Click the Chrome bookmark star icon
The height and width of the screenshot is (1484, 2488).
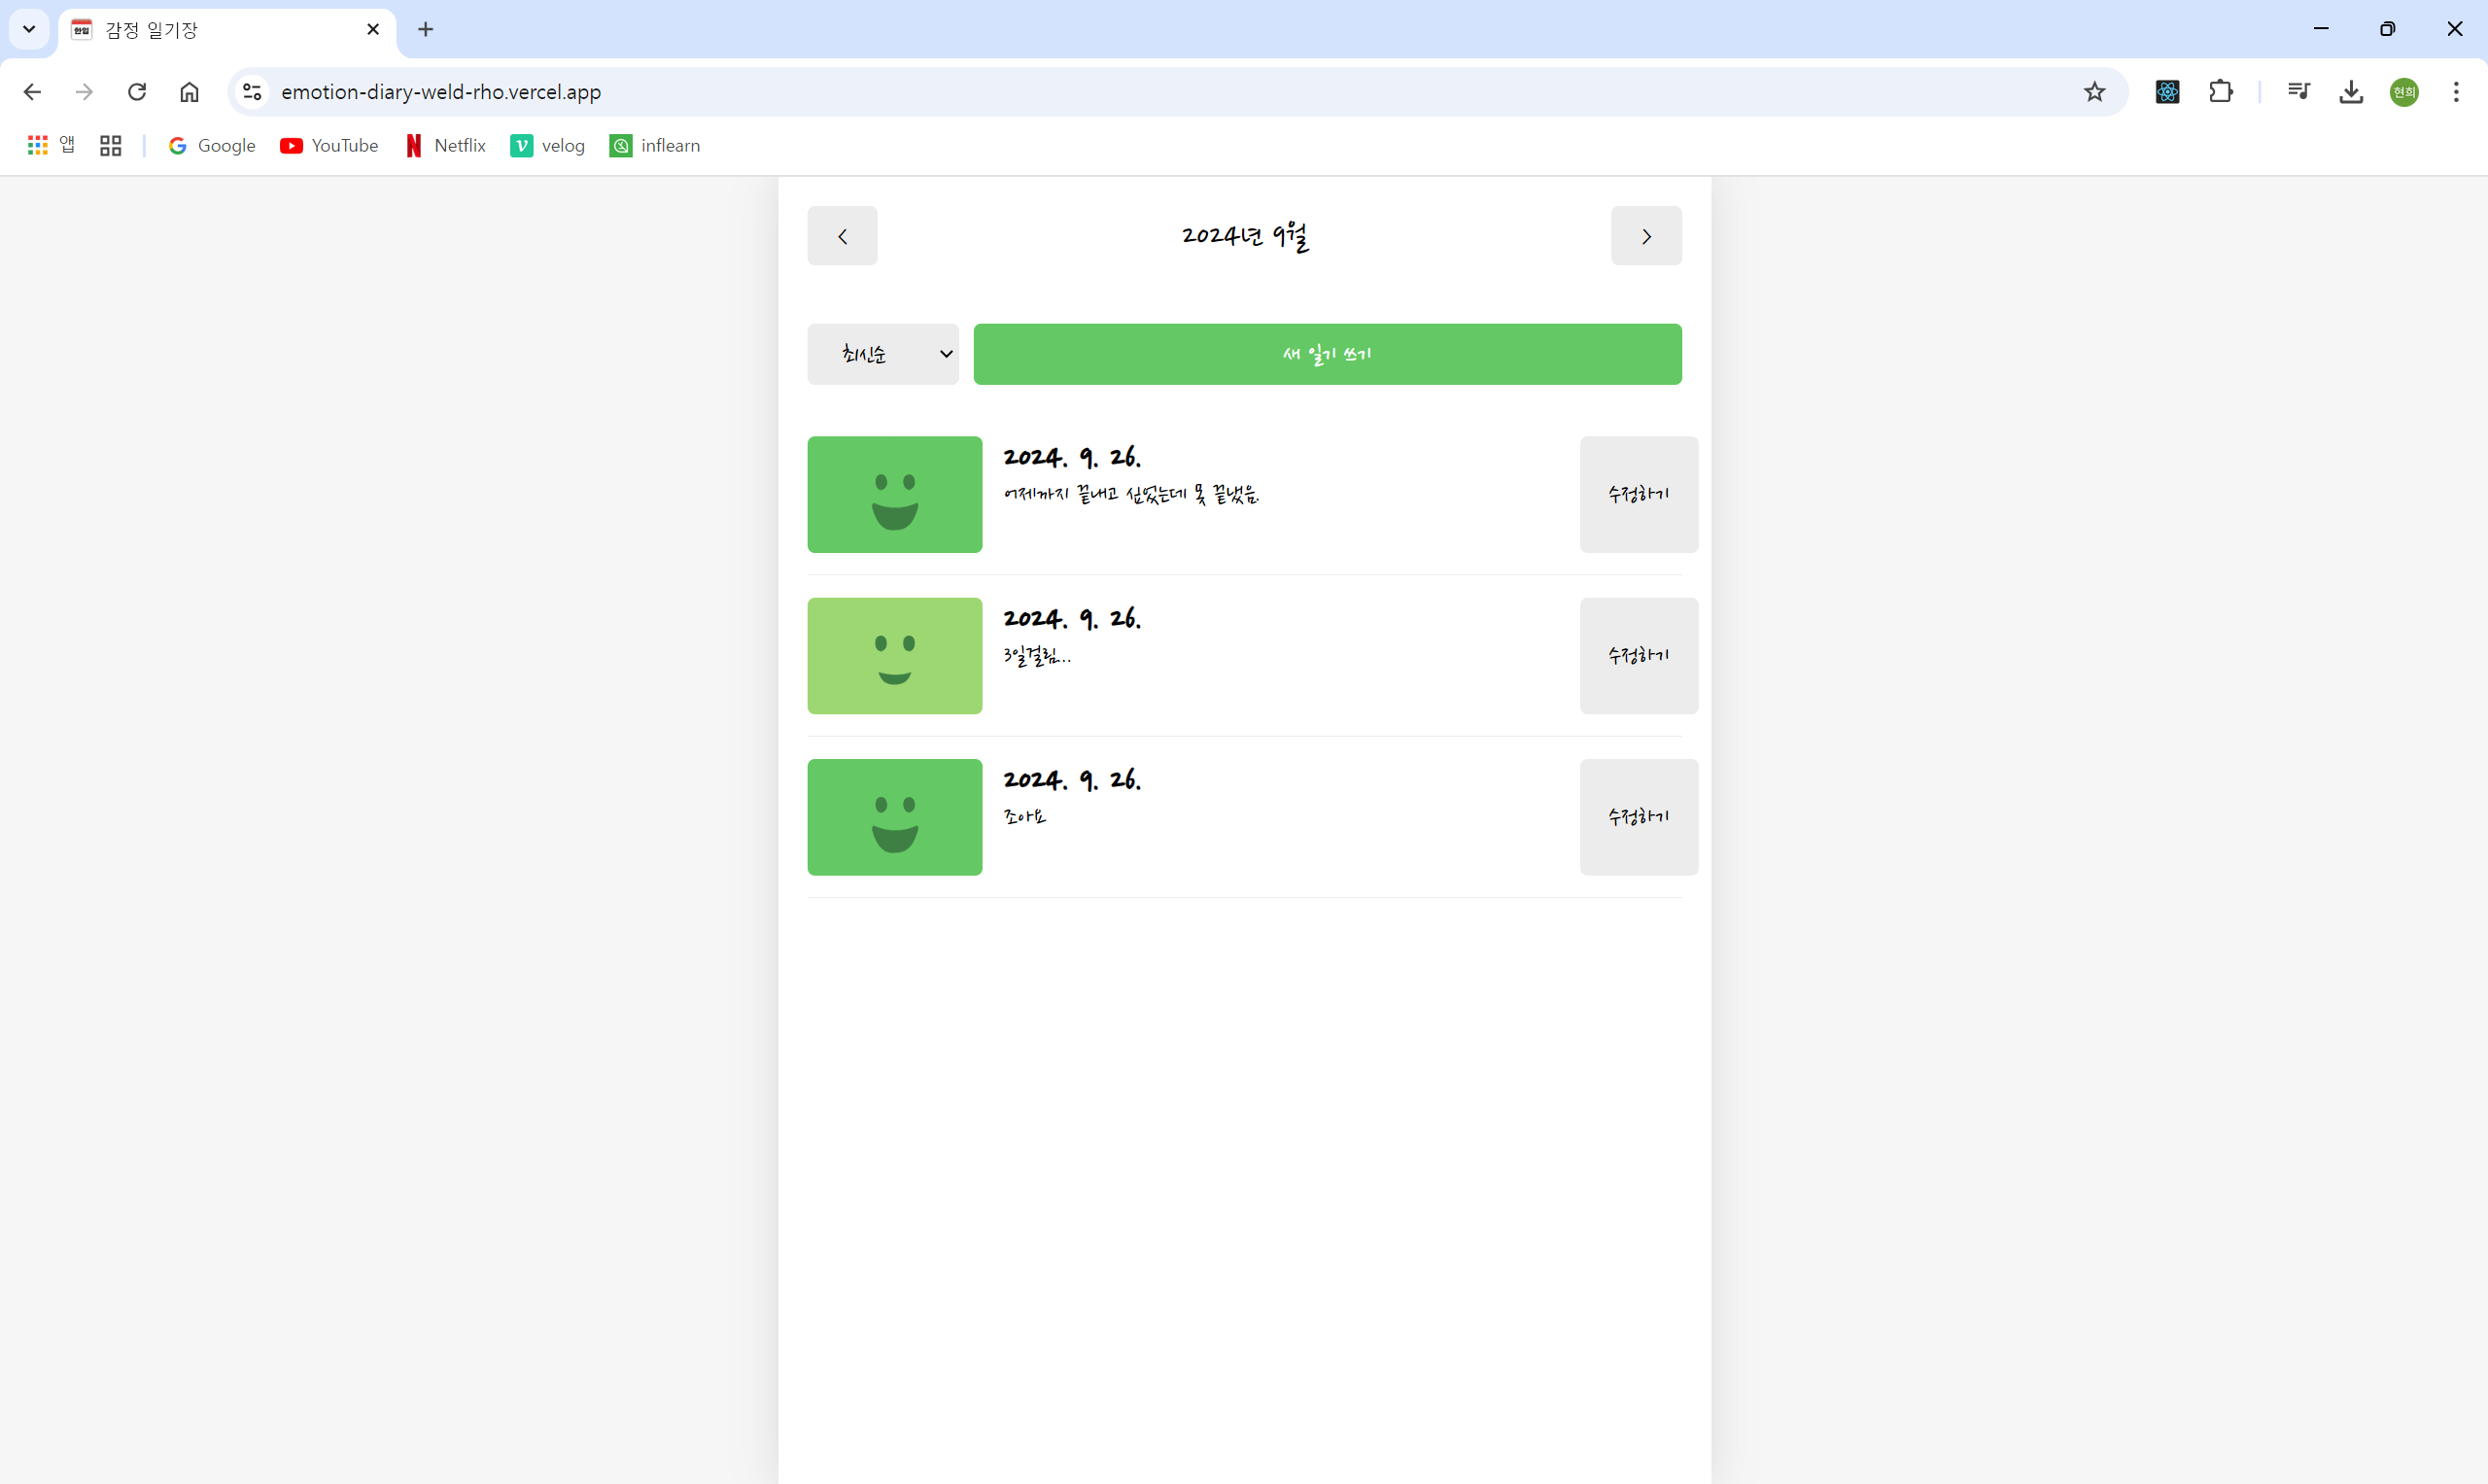click(2094, 92)
